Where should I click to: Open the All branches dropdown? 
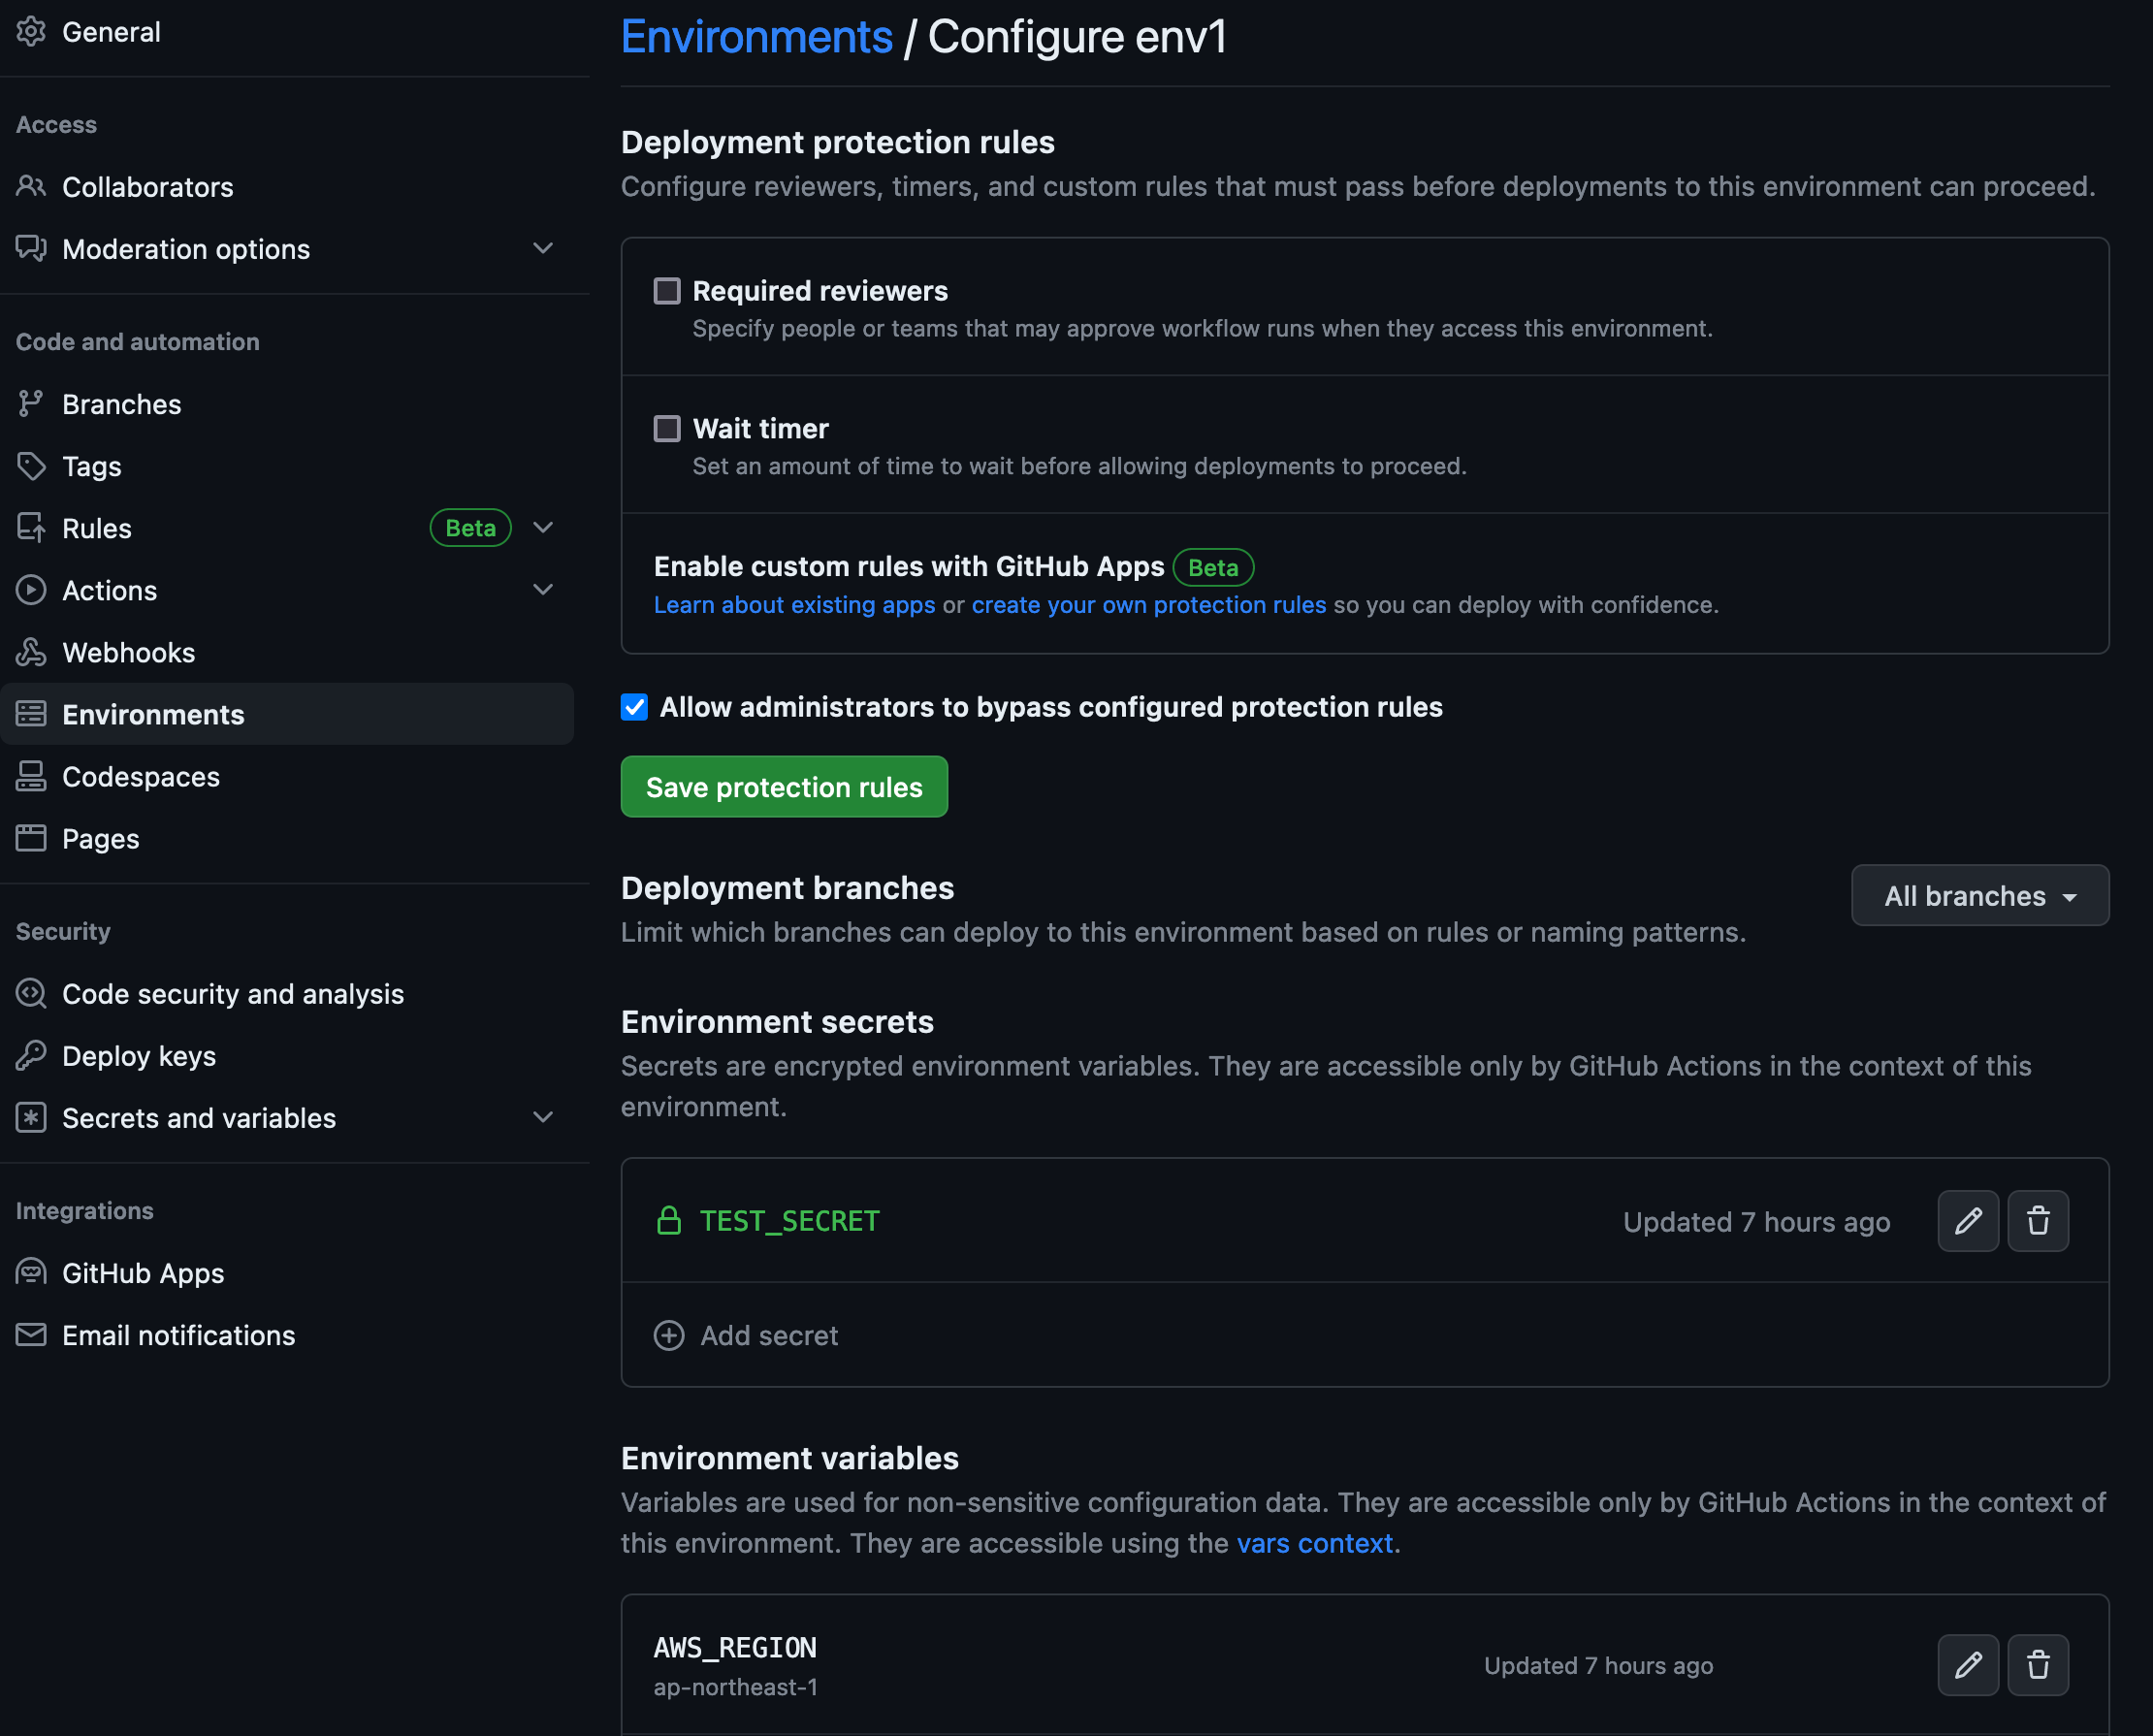click(1979, 896)
